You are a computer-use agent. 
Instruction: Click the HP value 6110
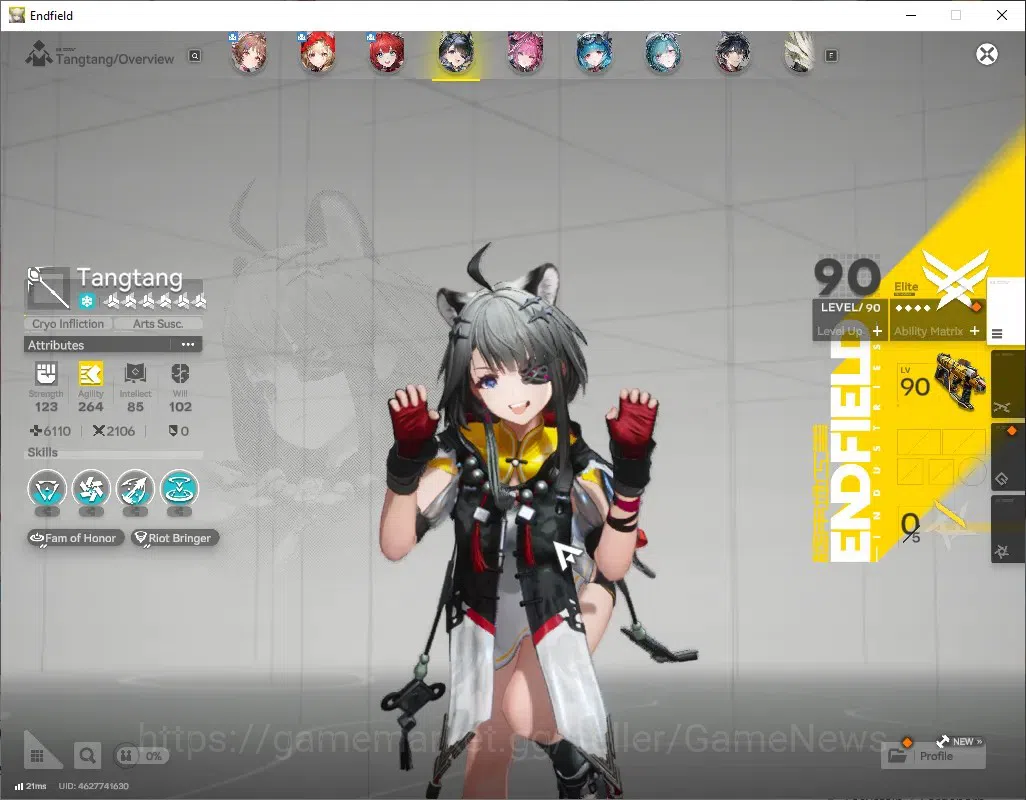(51, 431)
